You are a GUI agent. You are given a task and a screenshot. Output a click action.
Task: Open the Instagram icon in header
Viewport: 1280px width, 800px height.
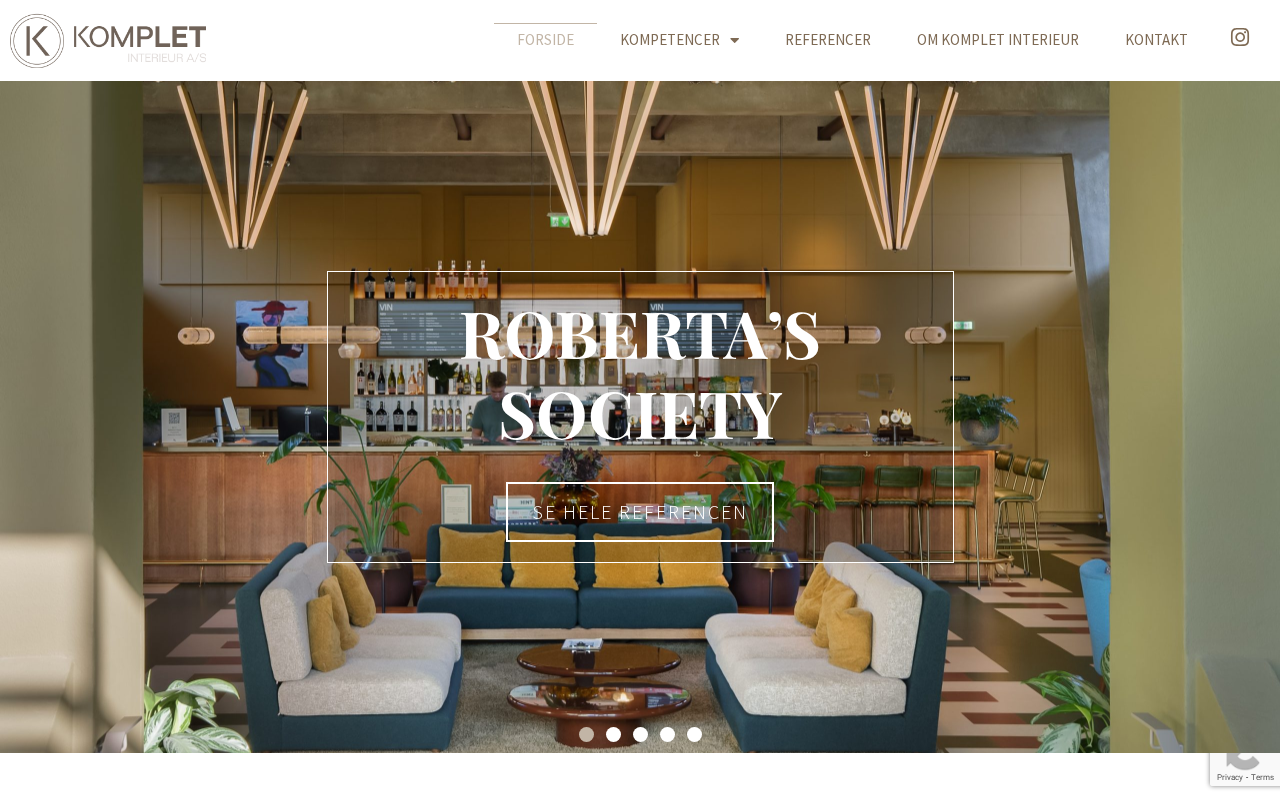1239,37
